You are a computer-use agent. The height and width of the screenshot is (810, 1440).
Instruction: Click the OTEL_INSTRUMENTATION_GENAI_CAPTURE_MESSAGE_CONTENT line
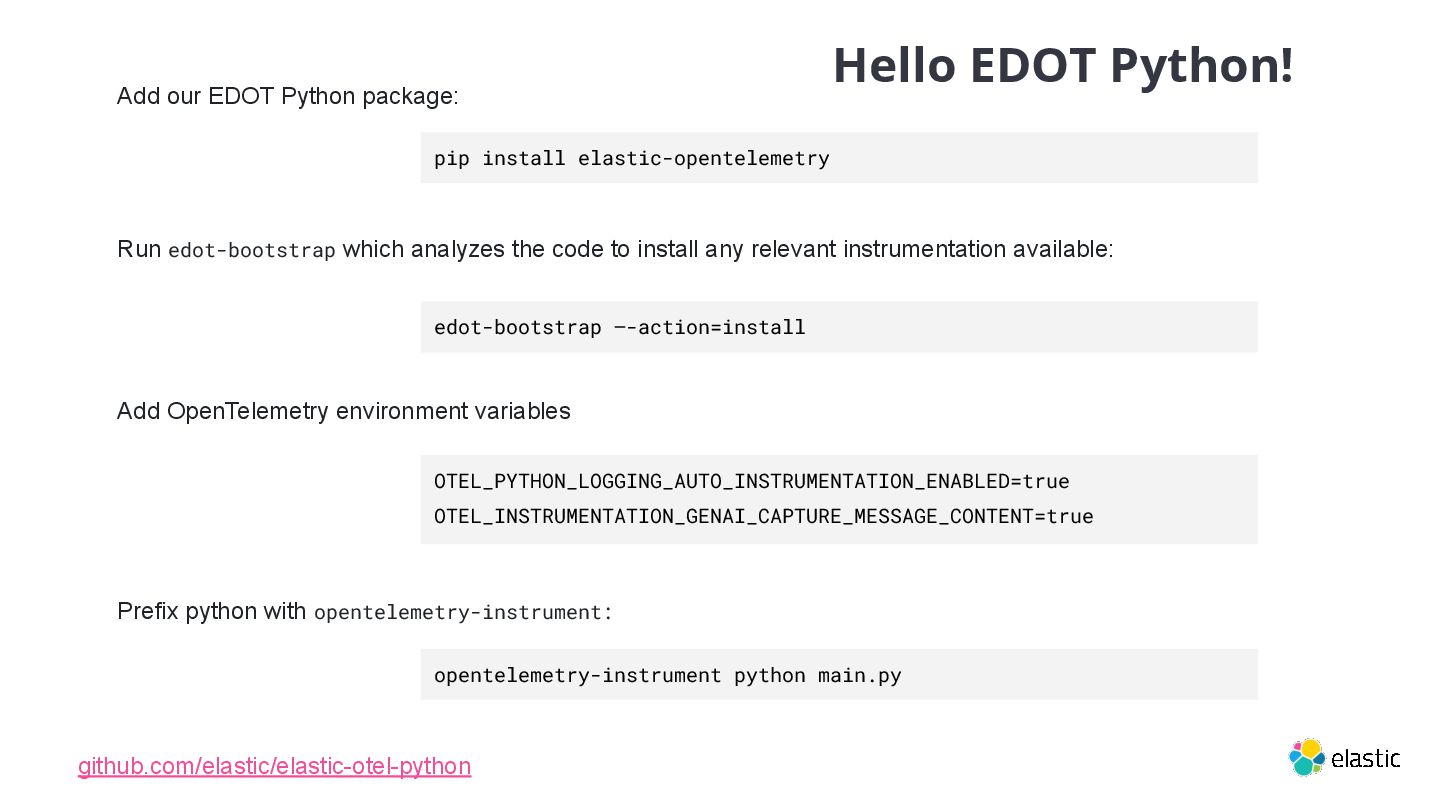[763, 516]
